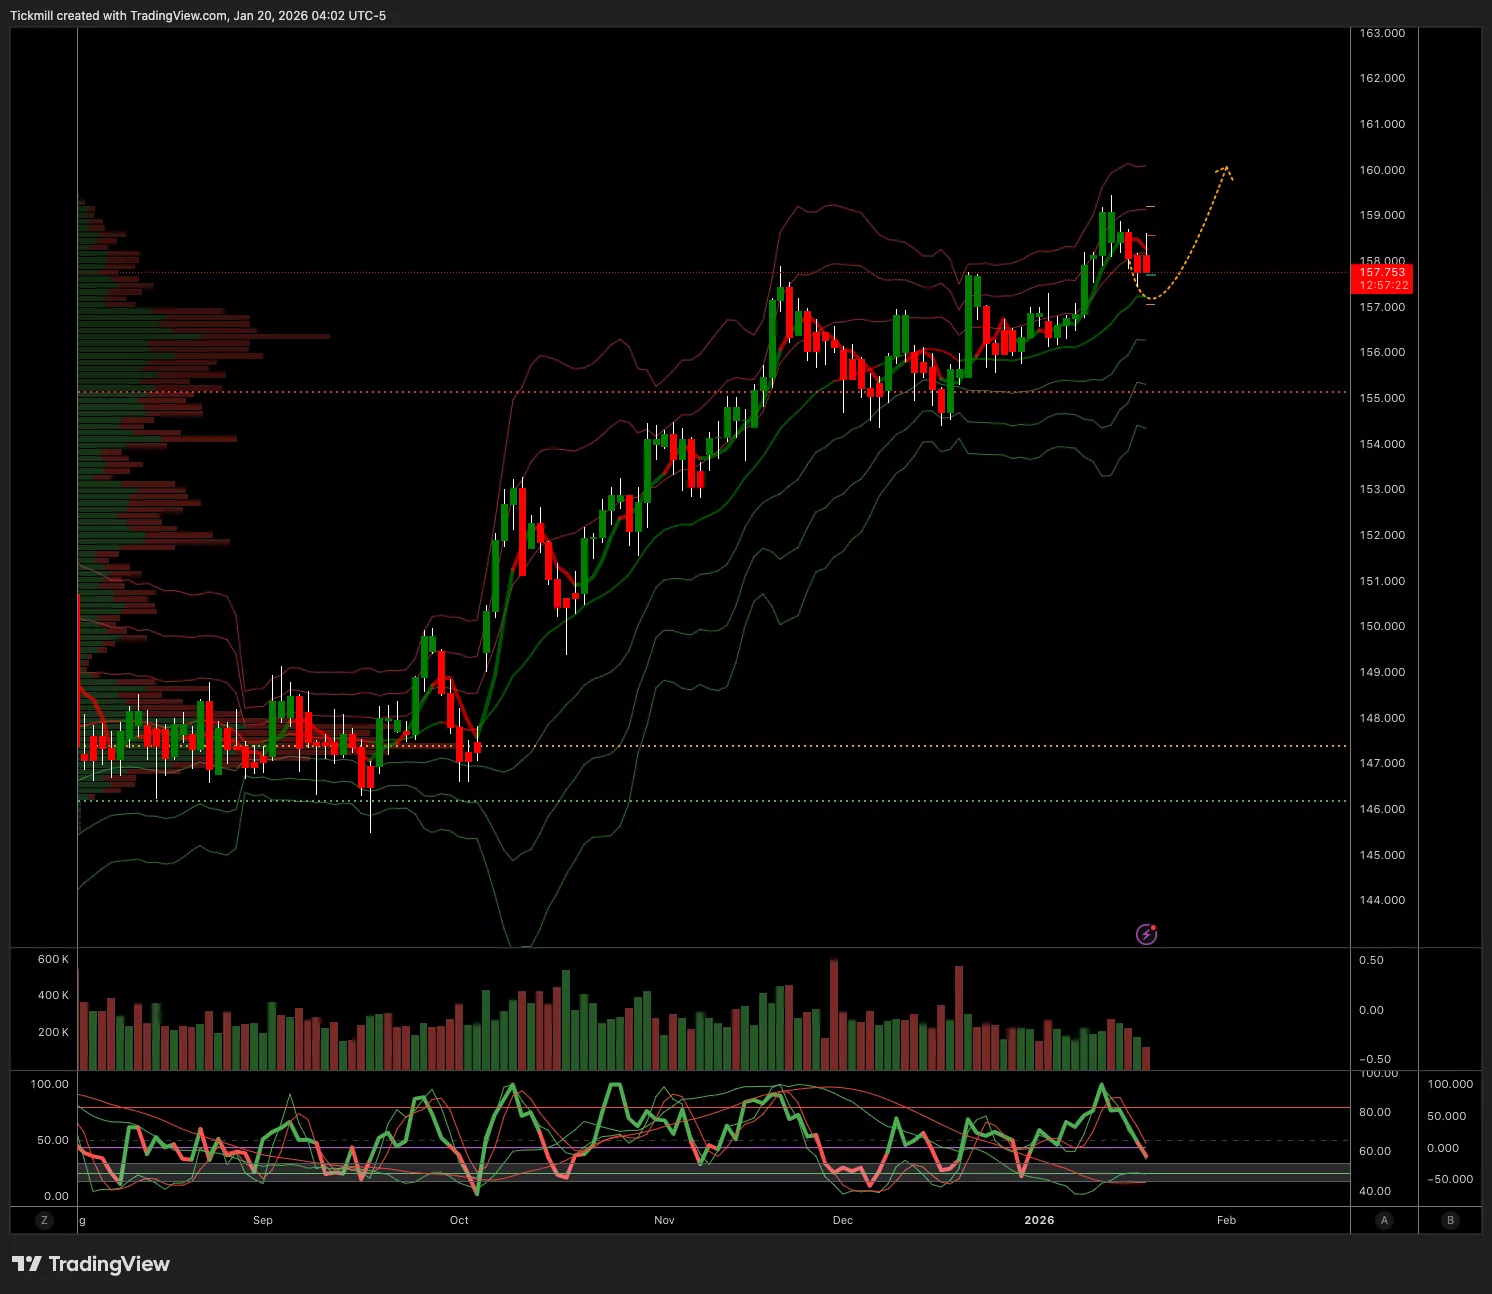Viewport: 1492px width, 1294px height.
Task: Click the 50.00 label on left oscillator scale
Action: pyautogui.click(x=50, y=1140)
